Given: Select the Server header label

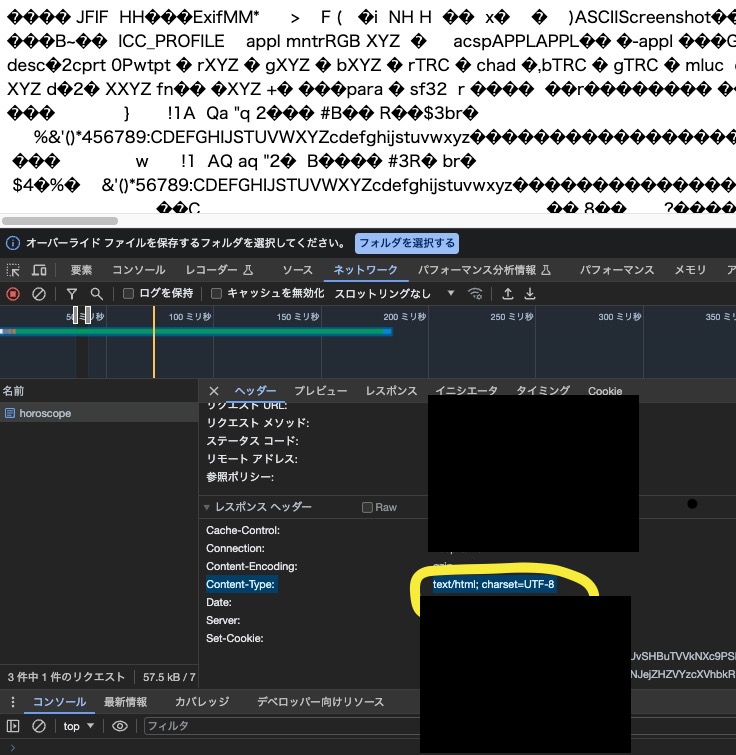Looking at the screenshot, I should click(223, 621).
